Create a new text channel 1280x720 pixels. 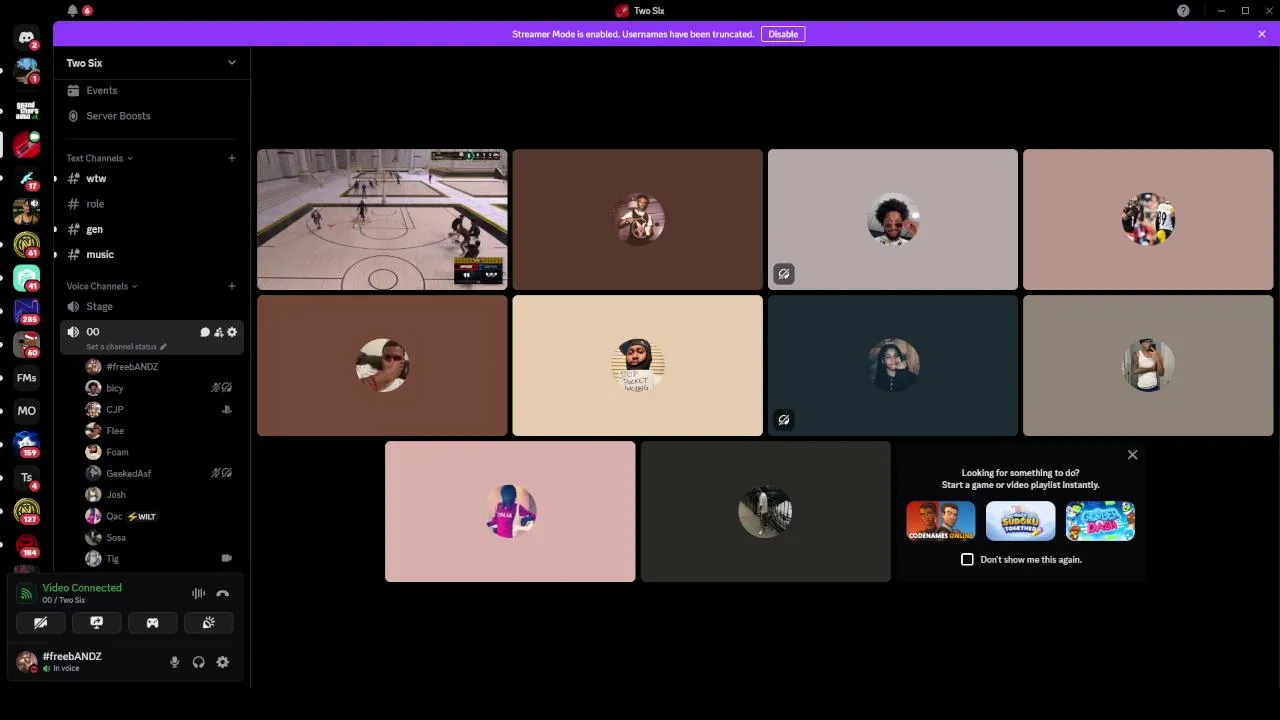click(x=232, y=158)
